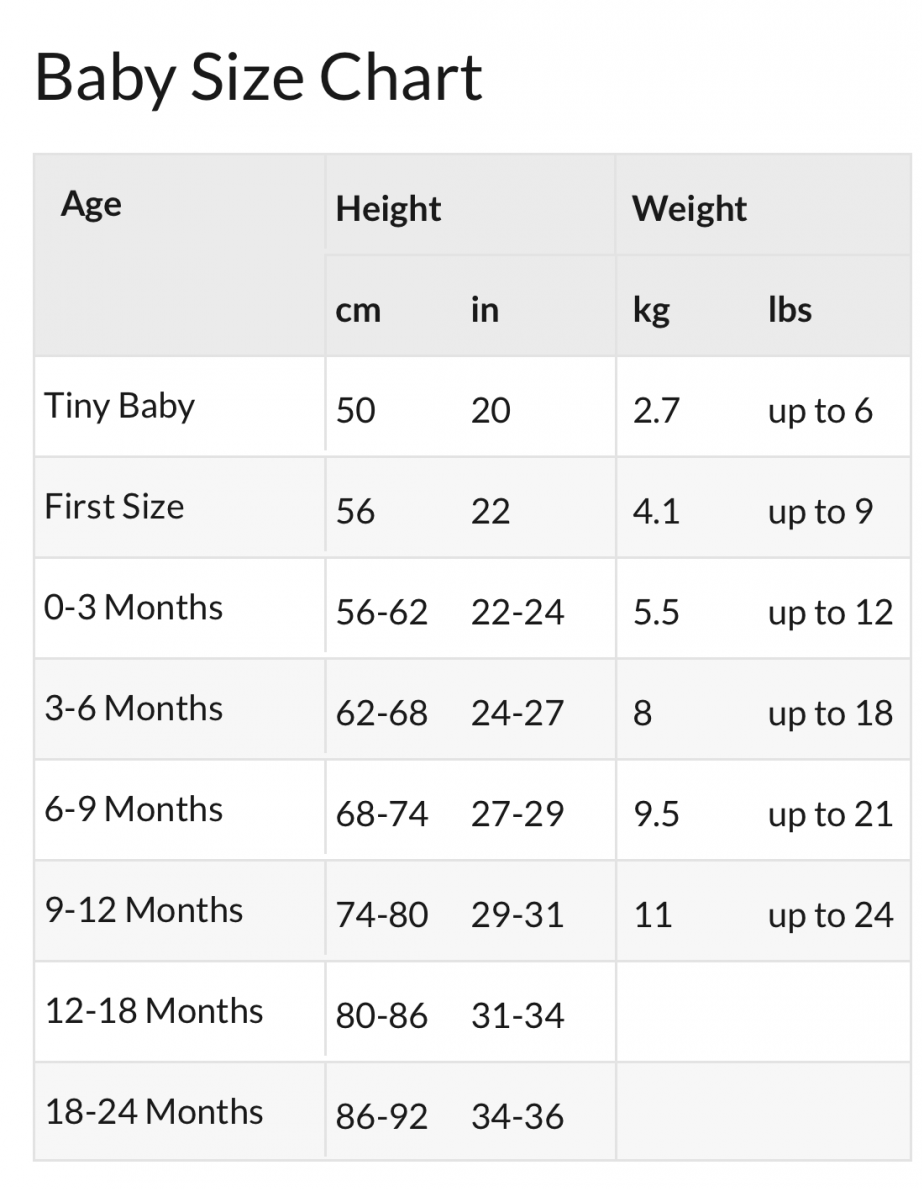Screen dimensions: 922x1189
Task: Click the 86-92 cm height value
Action: [x=382, y=1116]
